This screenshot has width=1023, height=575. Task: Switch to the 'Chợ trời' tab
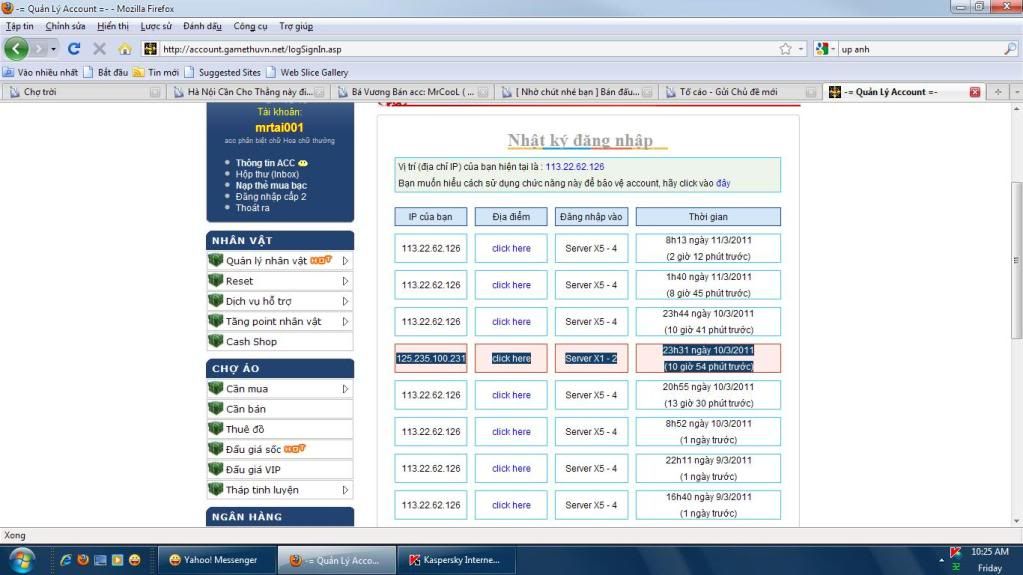(84, 92)
